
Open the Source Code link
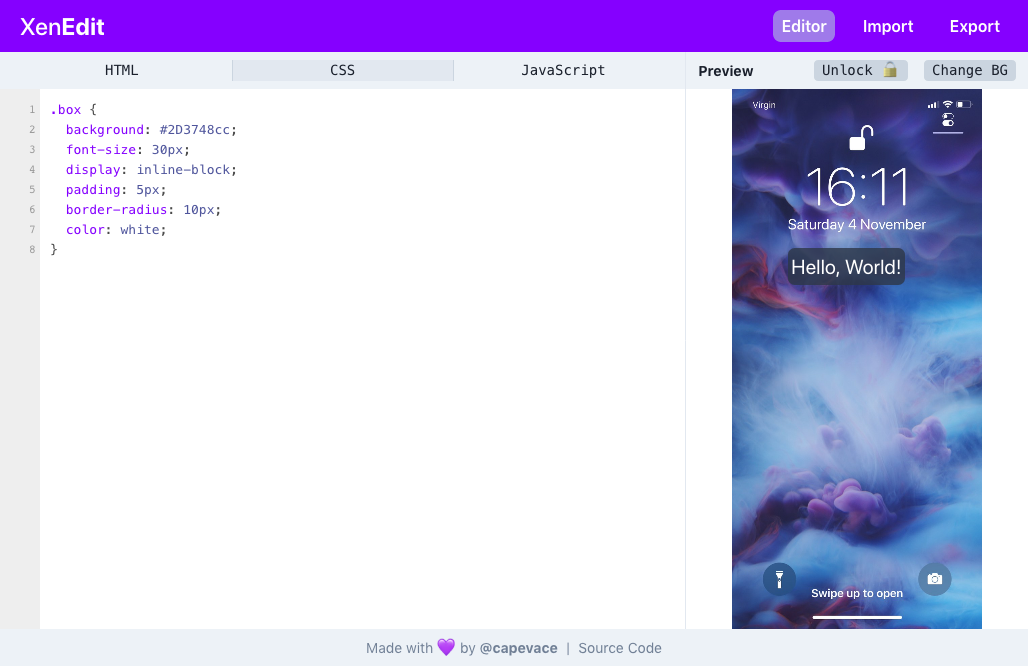pyautogui.click(x=619, y=648)
